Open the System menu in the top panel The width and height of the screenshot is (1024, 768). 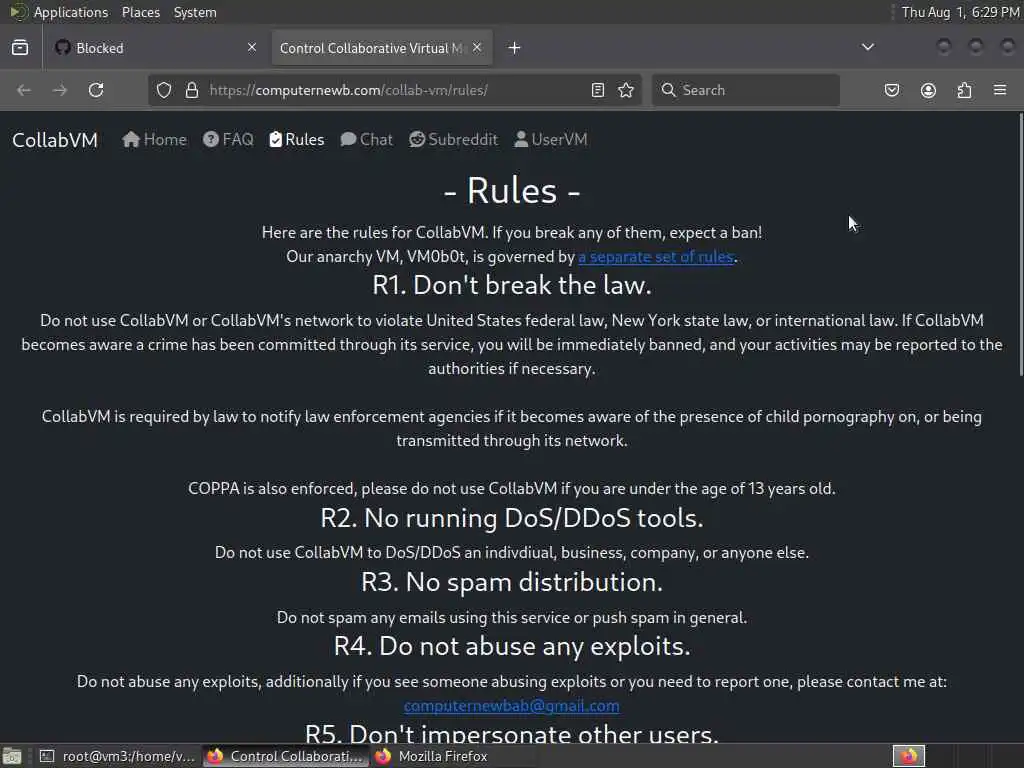tap(195, 12)
